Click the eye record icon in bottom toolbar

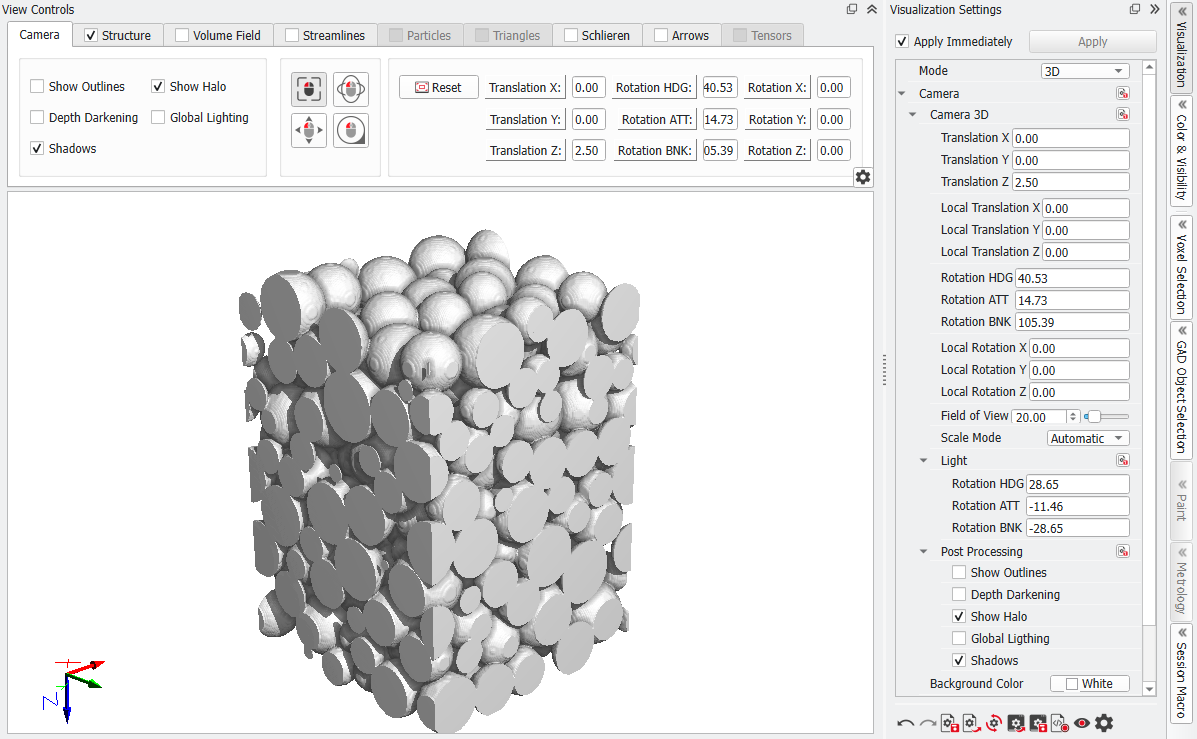(x=1082, y=723)
